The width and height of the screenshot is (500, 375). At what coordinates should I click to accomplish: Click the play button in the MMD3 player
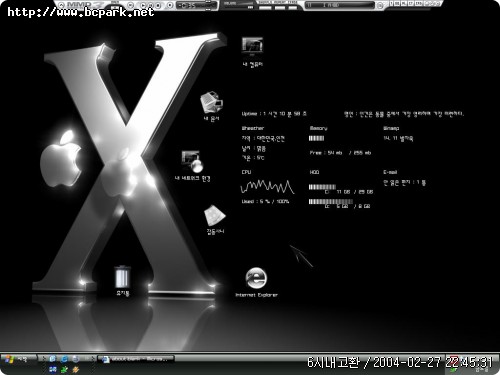coord(143,5)
